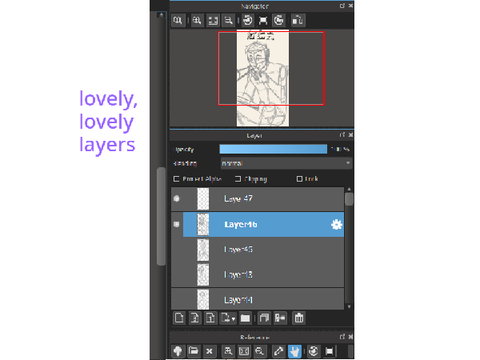Fit canvas to window in Navigator toolbar
480x360 pixels.
tap(213, 21)
